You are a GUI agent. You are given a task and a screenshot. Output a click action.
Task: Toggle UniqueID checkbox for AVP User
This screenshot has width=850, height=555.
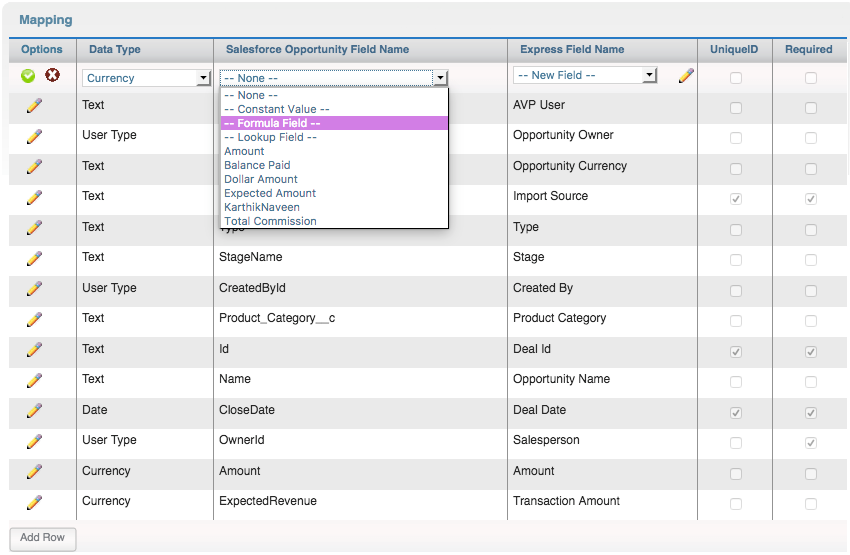(736, 108)
